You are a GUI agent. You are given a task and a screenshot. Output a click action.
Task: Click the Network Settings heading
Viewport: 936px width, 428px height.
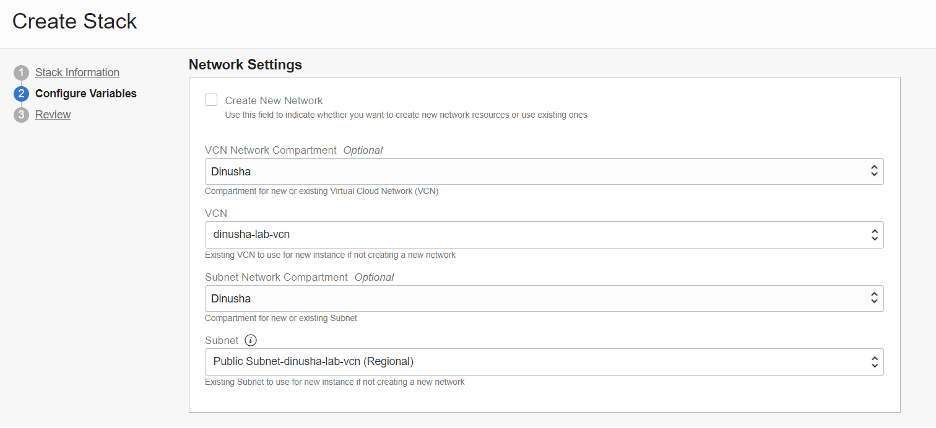pos(245,64)
